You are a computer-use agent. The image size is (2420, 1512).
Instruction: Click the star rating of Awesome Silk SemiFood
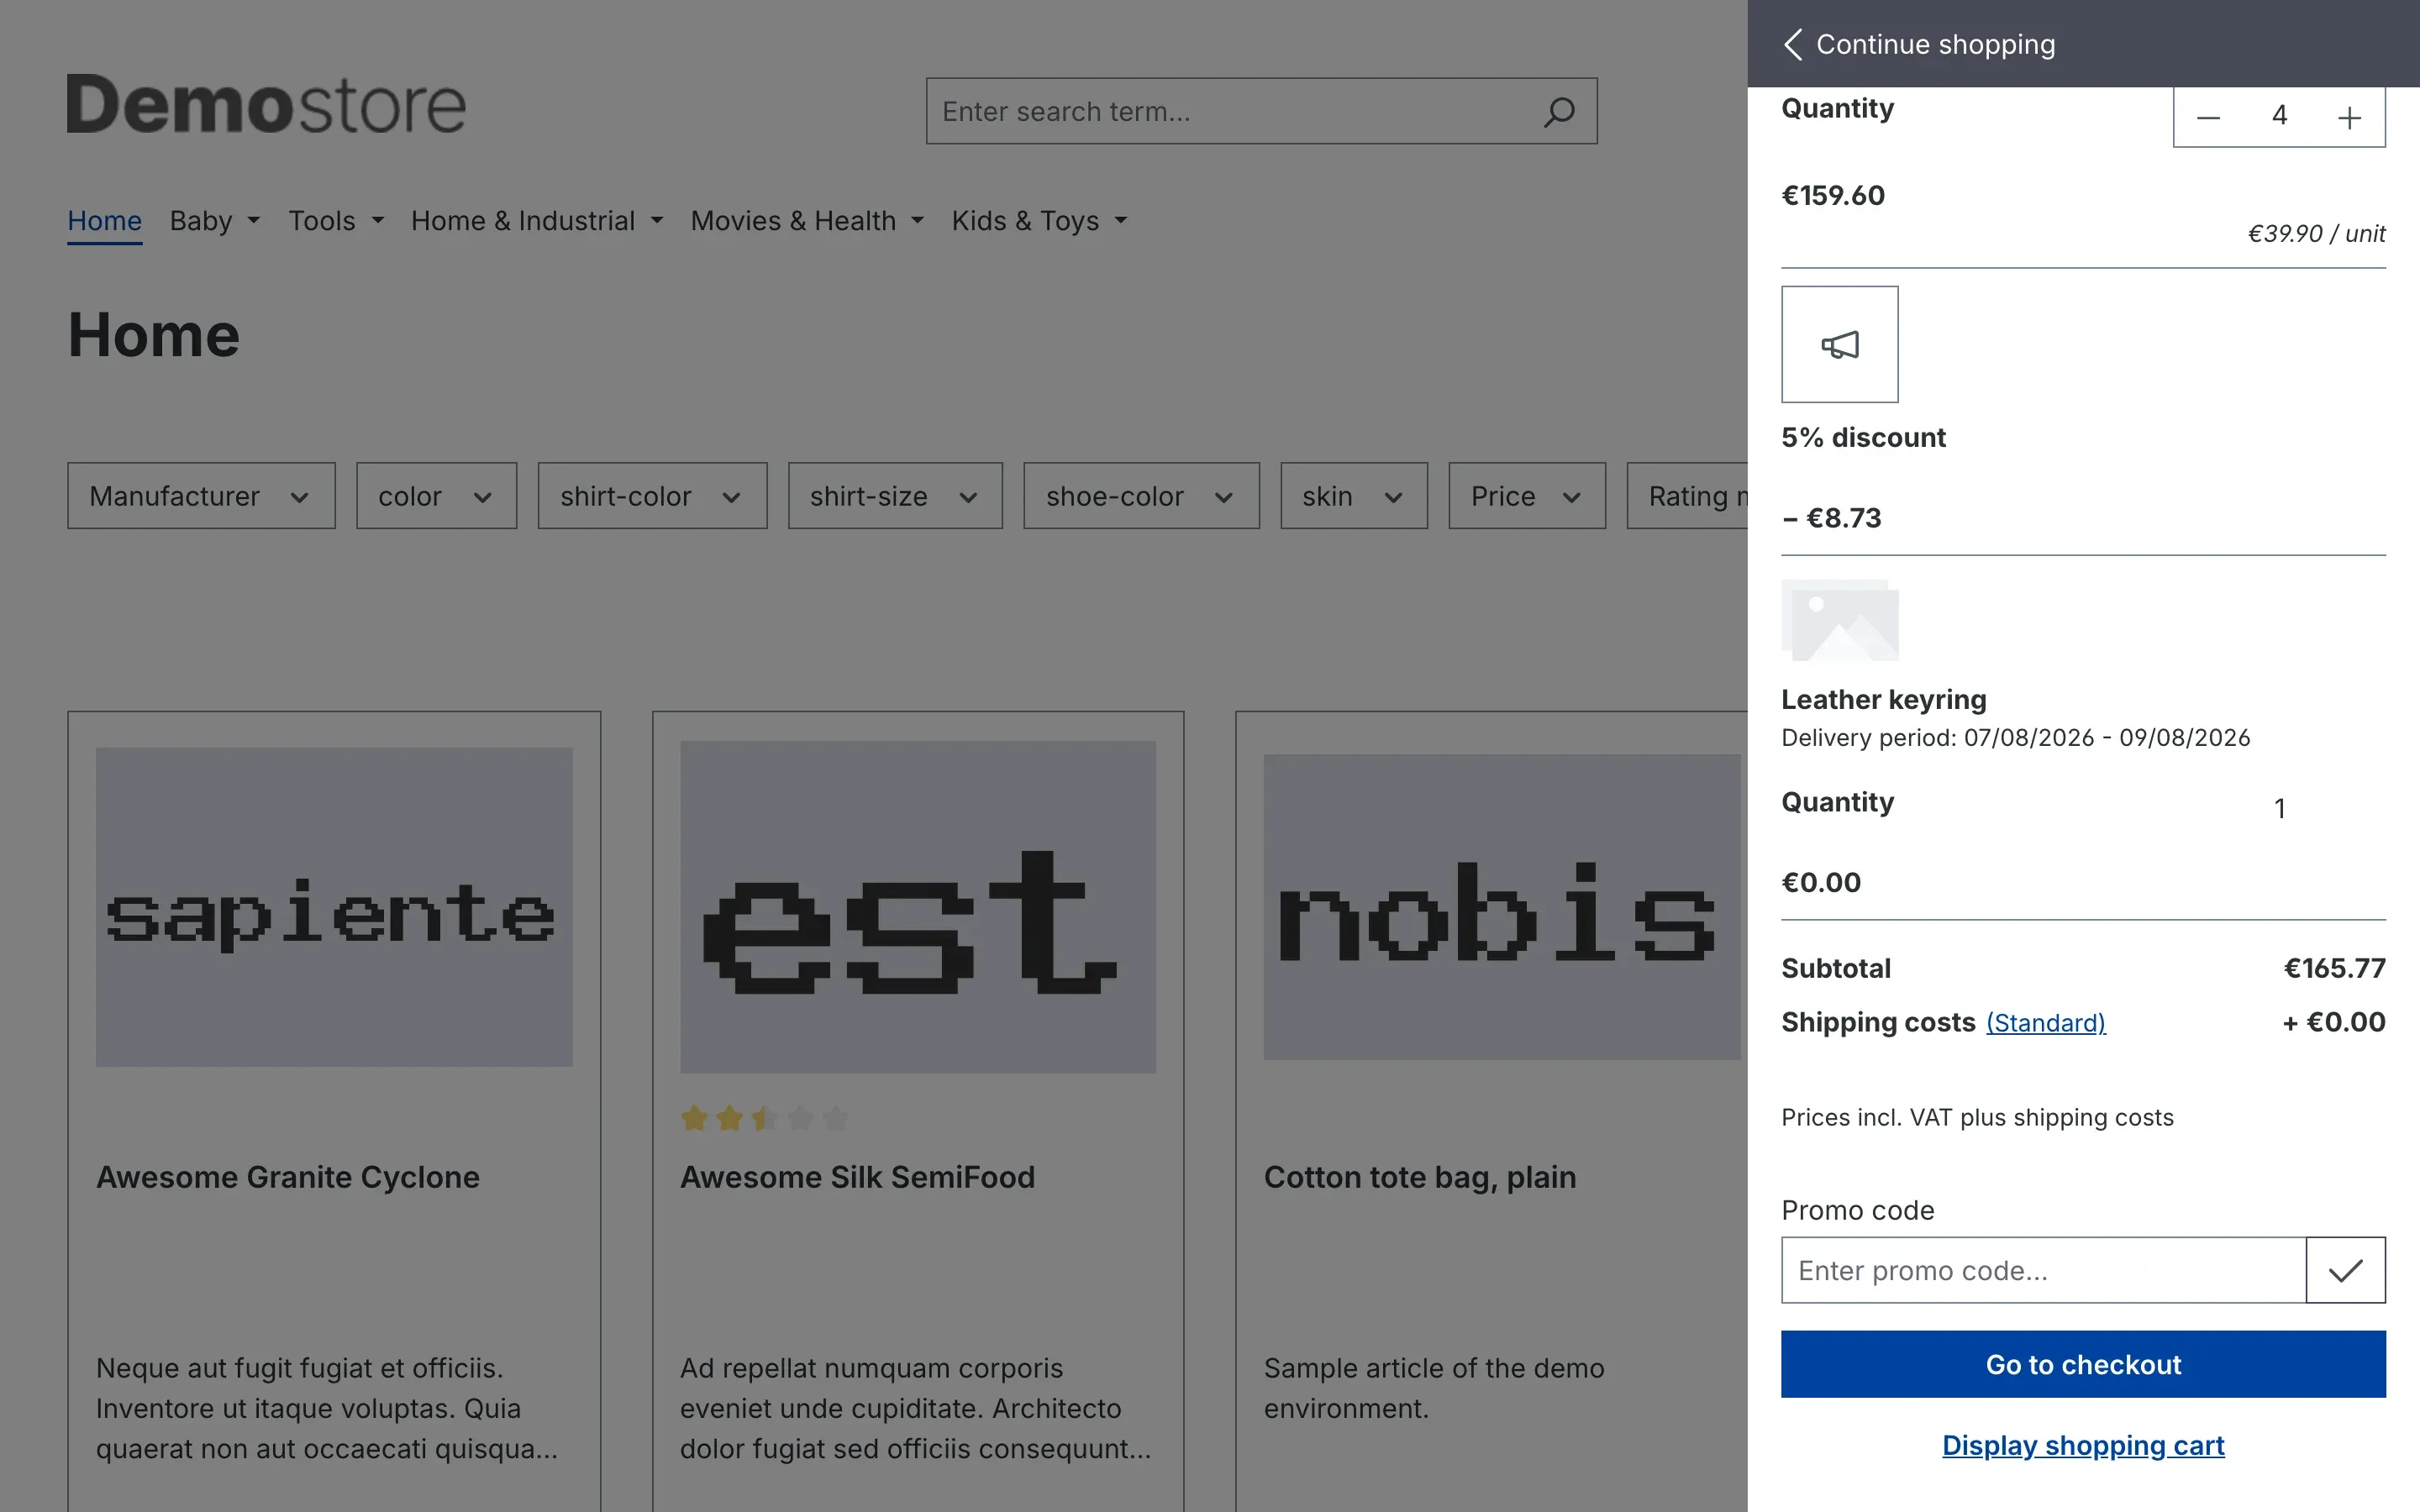point(764,1118)
